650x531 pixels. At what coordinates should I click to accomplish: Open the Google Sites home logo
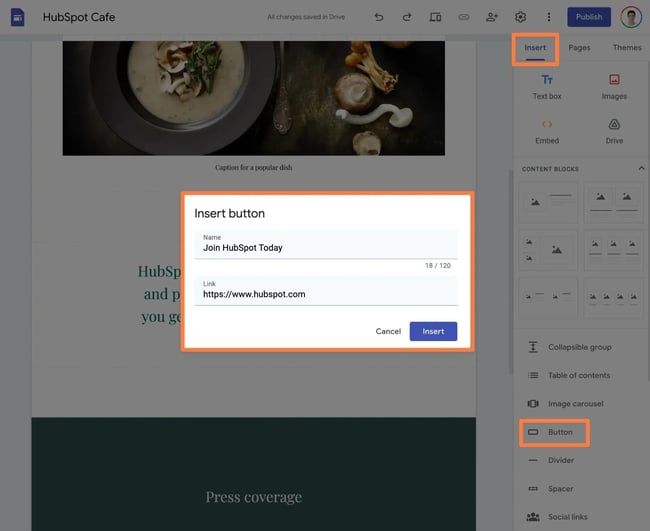coord(17,17)
